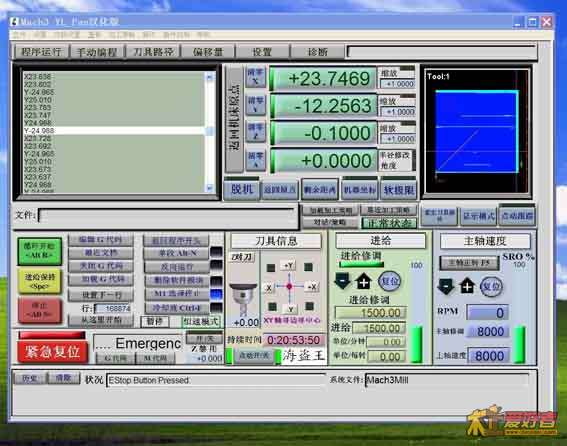Screen dimensions: 567x446
Task: Click the X scale field +1.0000
Action: pyautogui.click(x=397, y=84)
